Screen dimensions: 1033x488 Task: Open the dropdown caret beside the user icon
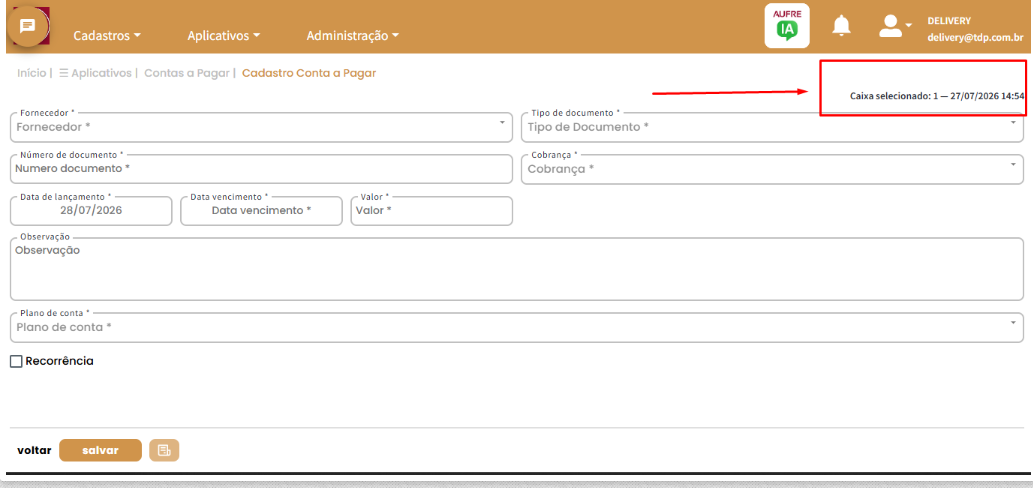[908, 25]
